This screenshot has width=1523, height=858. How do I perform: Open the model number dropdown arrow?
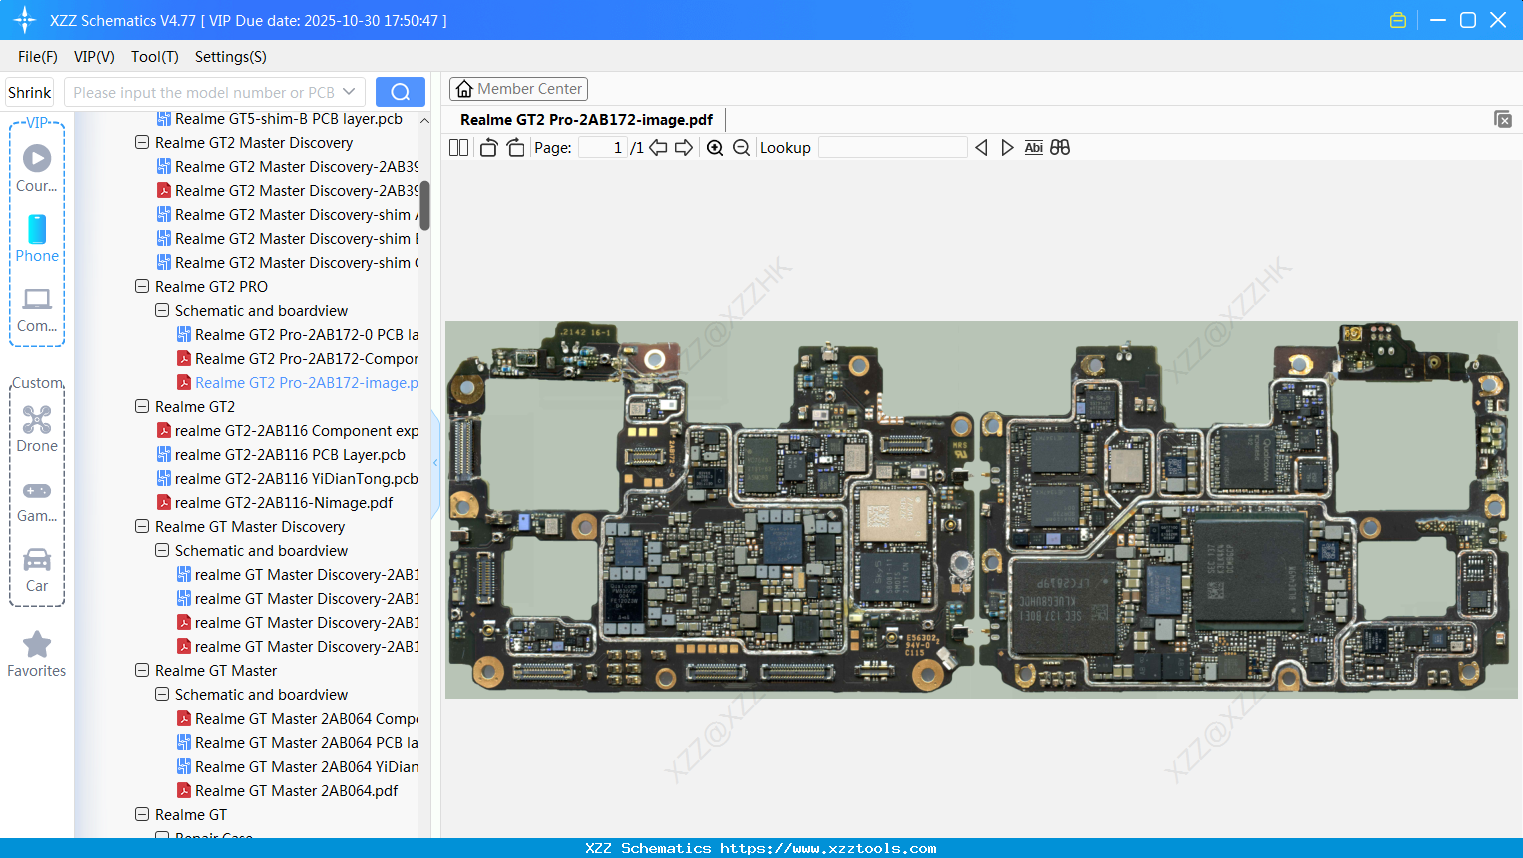tap(349, 92)
